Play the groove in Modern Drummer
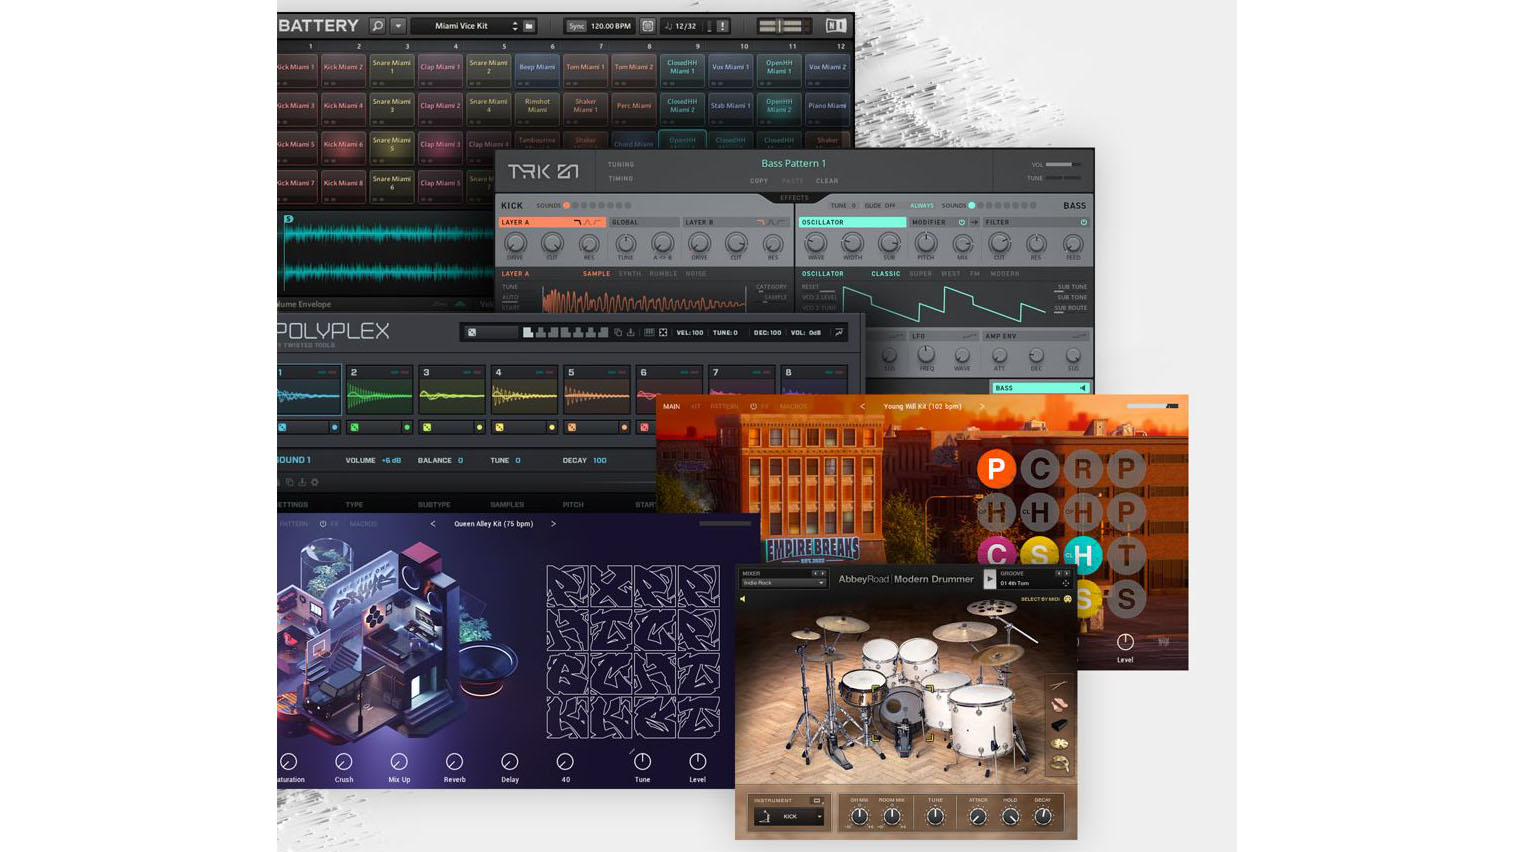This screenshot has height=852, width=1515. [x=990, y=579]
